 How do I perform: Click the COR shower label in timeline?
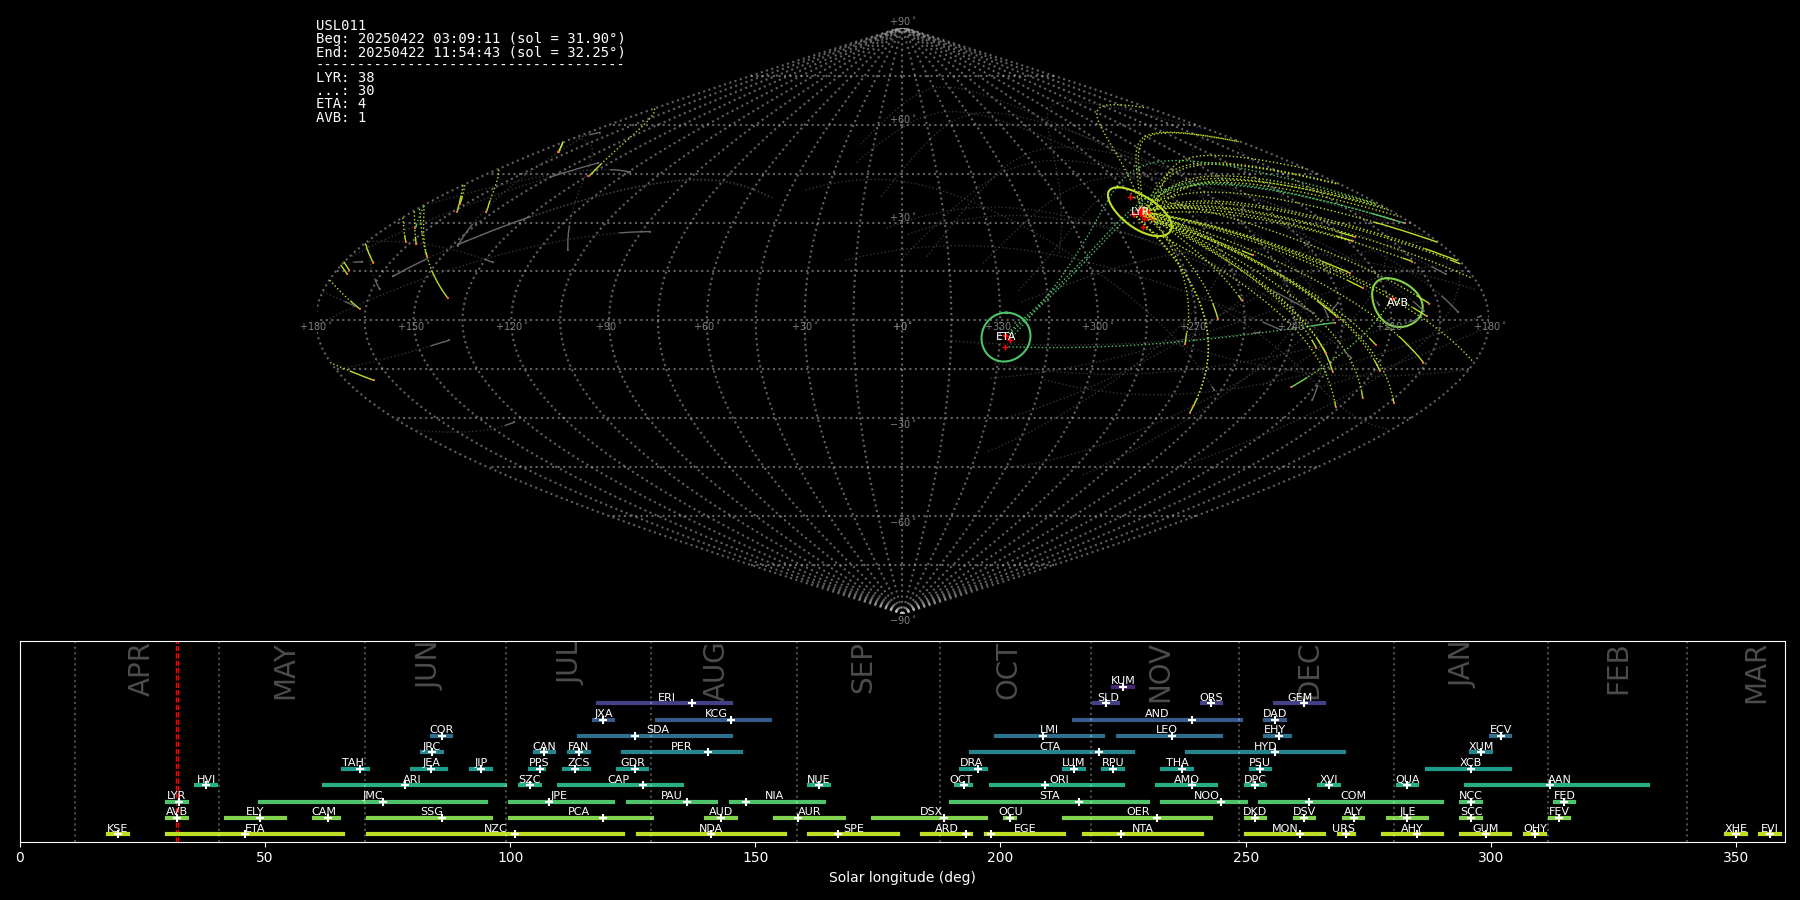coord(441,730)
